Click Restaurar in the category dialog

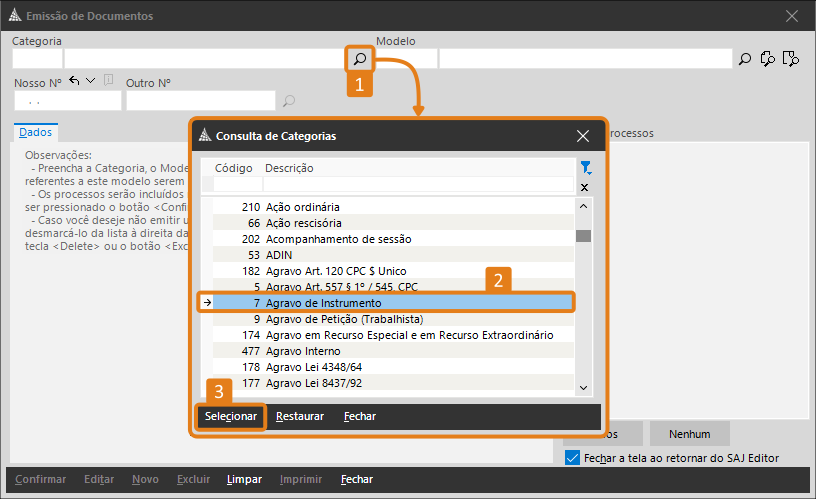(x=300, y=416)
